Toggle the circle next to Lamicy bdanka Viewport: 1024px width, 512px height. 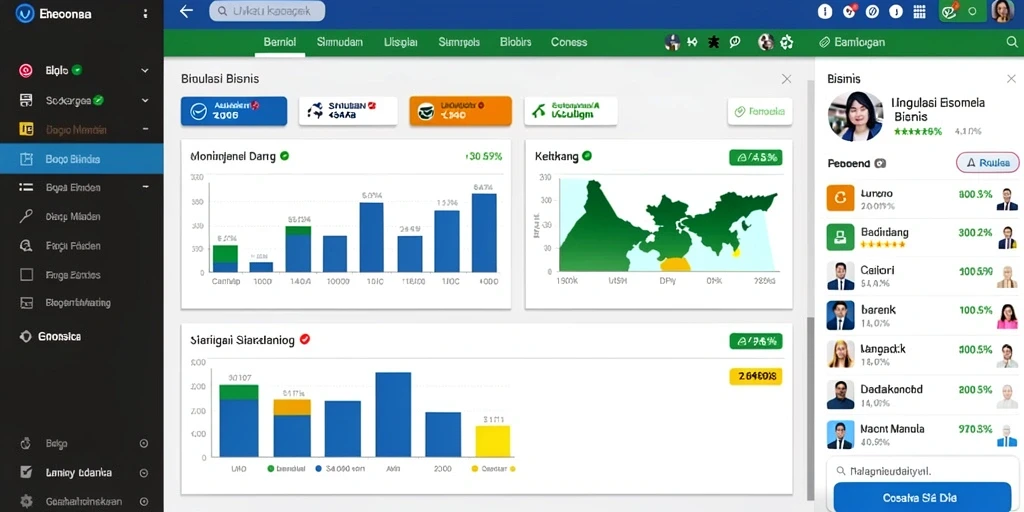pyautogui.click(x=144, y=473)
